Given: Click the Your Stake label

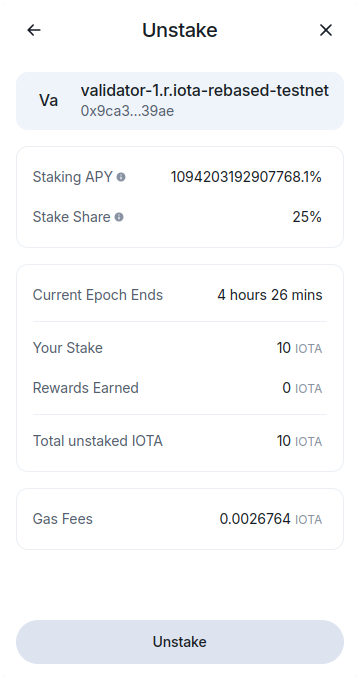Looking at the screenshot, I should coord(68,348).
